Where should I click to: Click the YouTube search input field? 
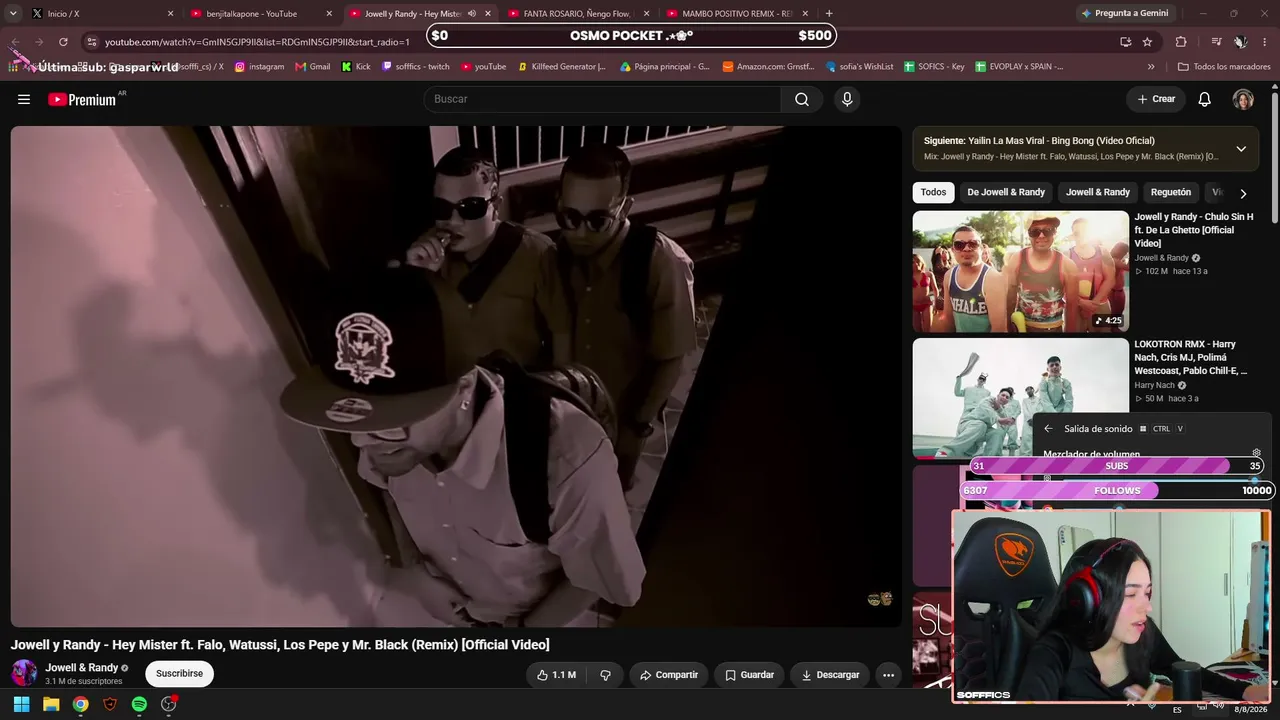[602, 99]
